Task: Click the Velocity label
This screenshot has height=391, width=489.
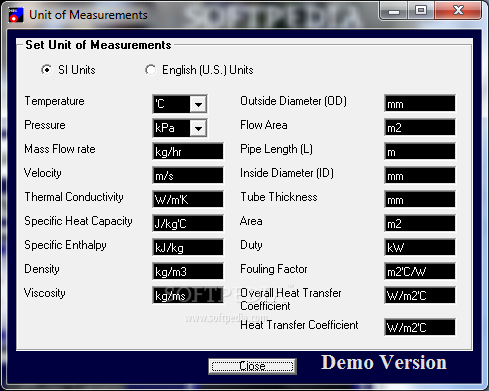Action: (x=43, y=173)
